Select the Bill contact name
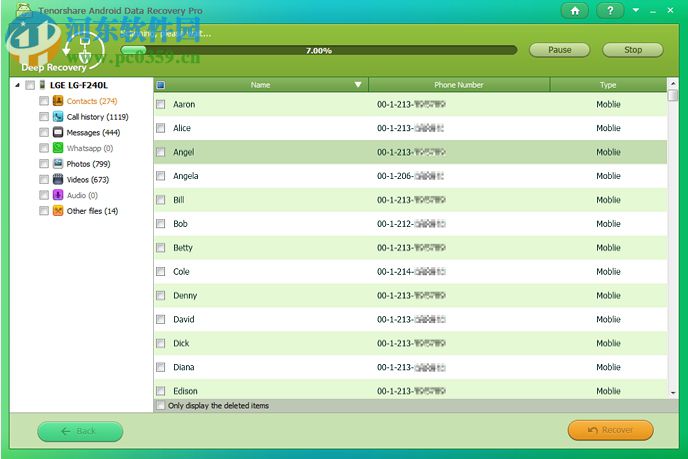The image size is (688, 459). (179, 200)
